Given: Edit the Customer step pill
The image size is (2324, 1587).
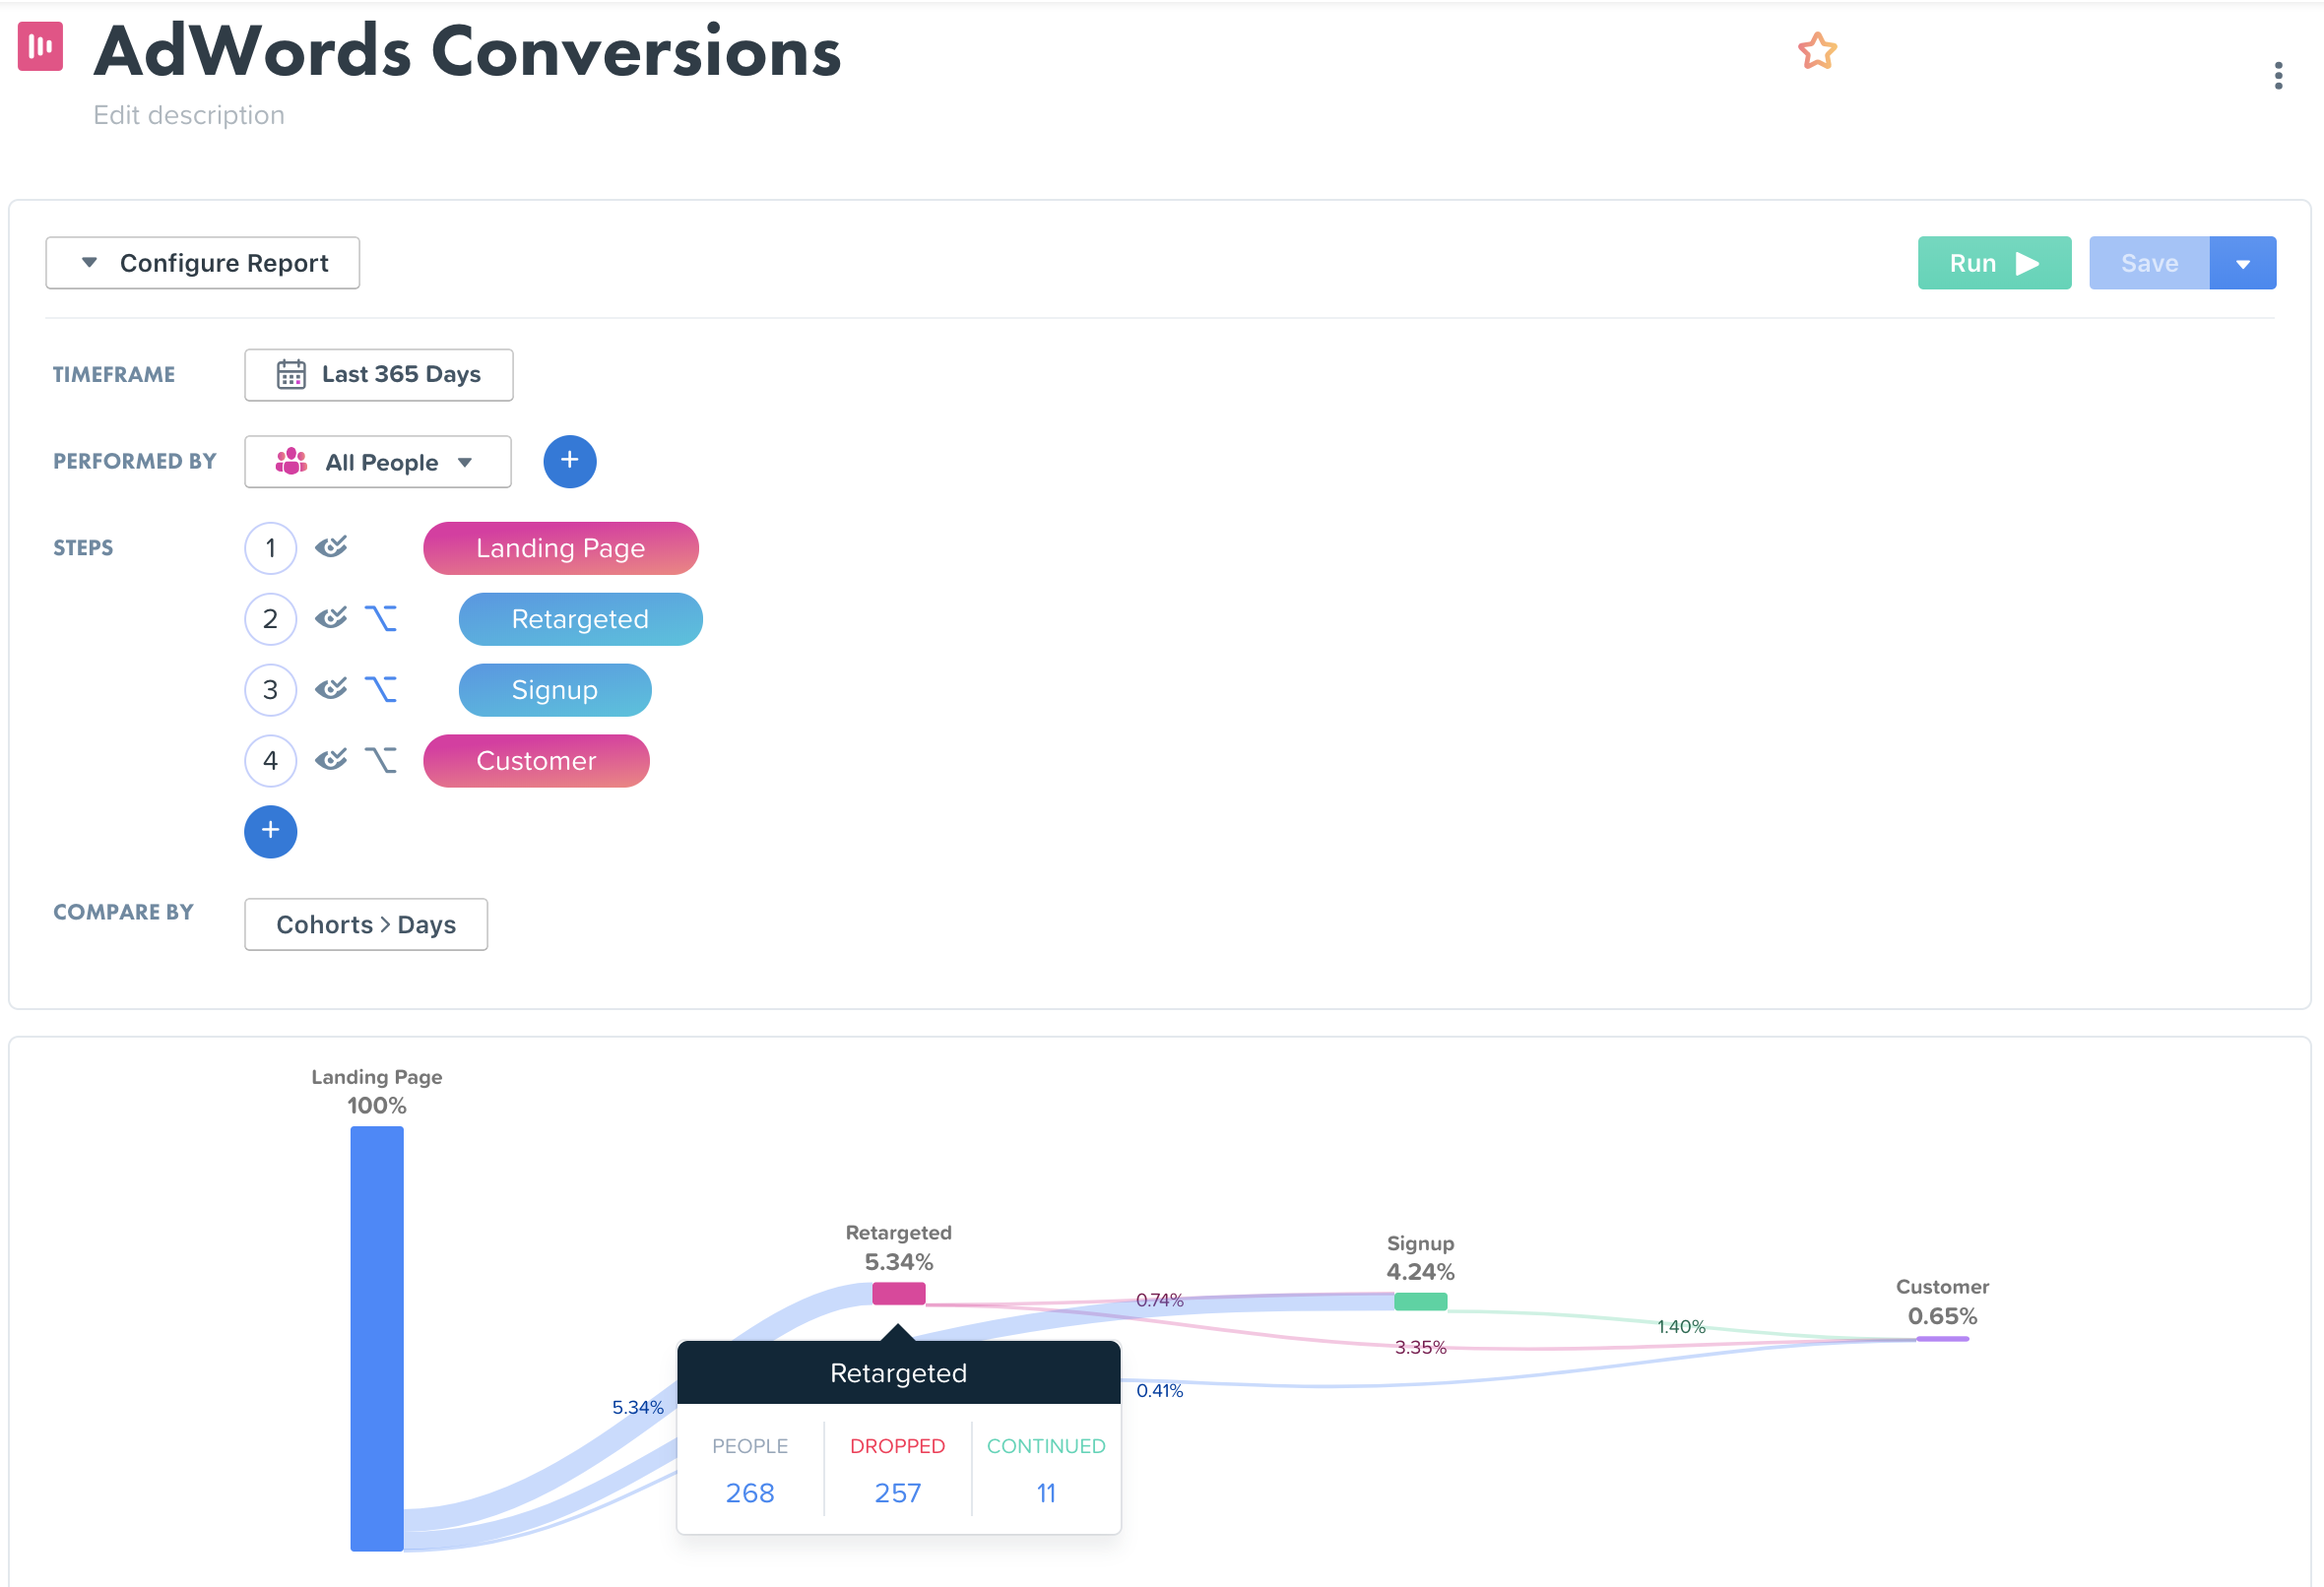Looking at the screenshot, I should 537,761.
